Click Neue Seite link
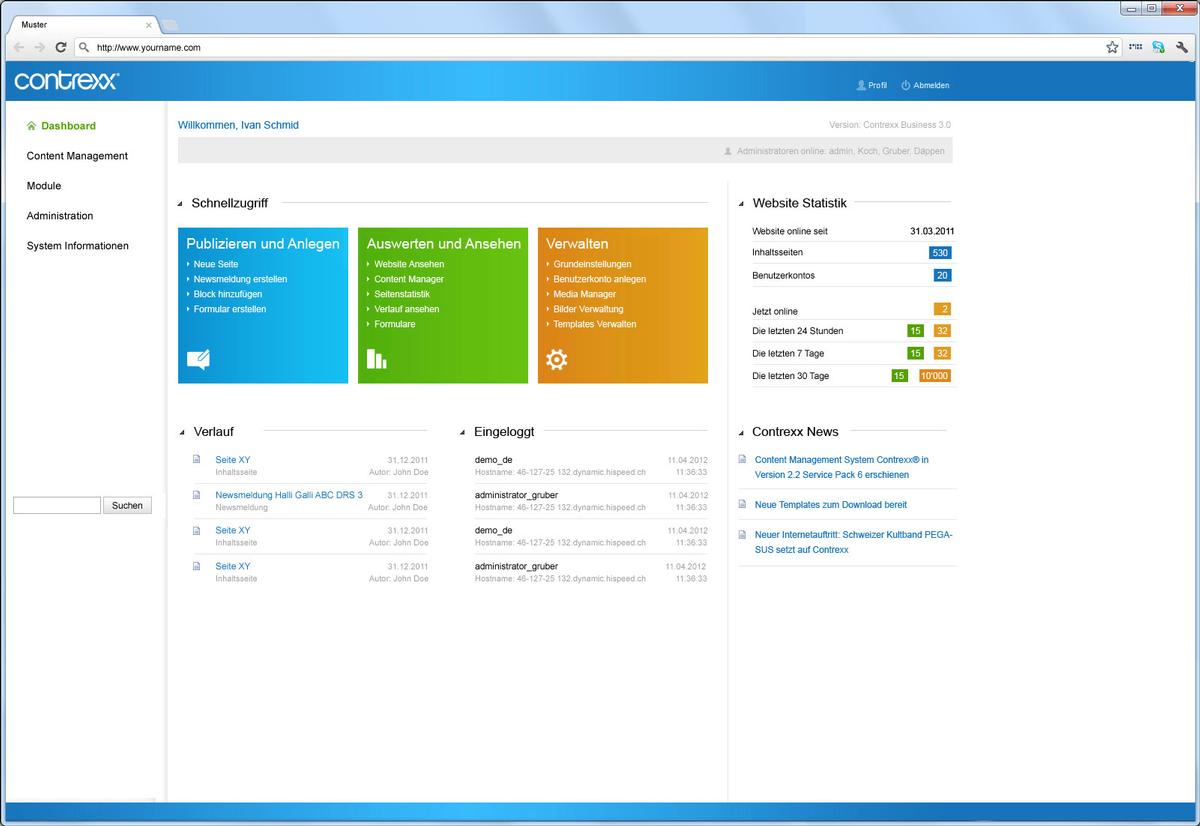This screenshot has height=826, width=1200. [216, 264]
